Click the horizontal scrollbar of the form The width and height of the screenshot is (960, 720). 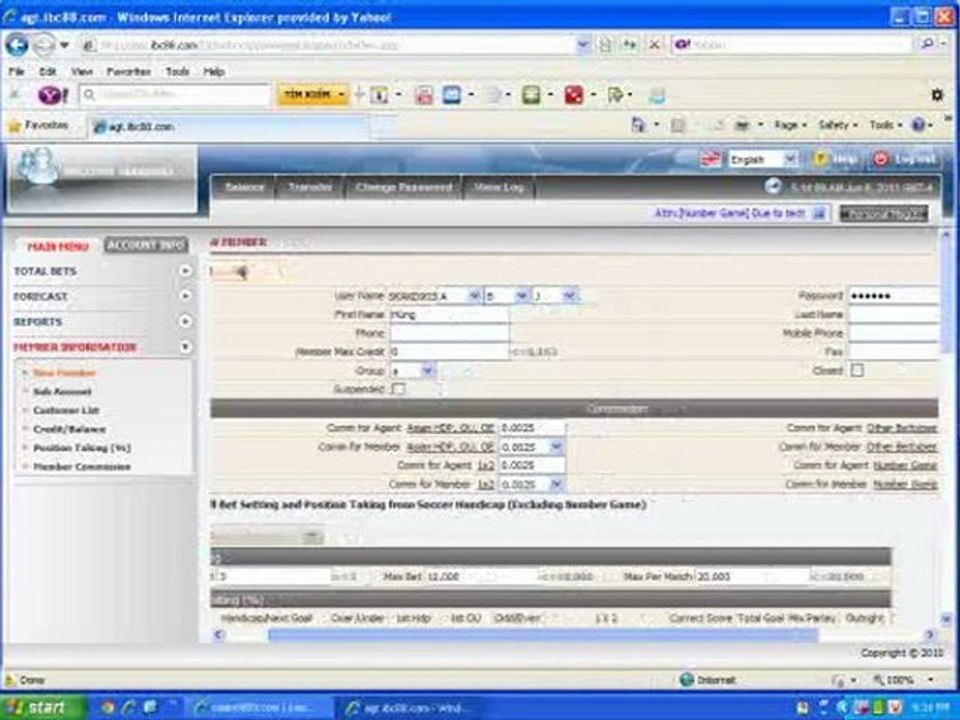(x=542, y=636)
